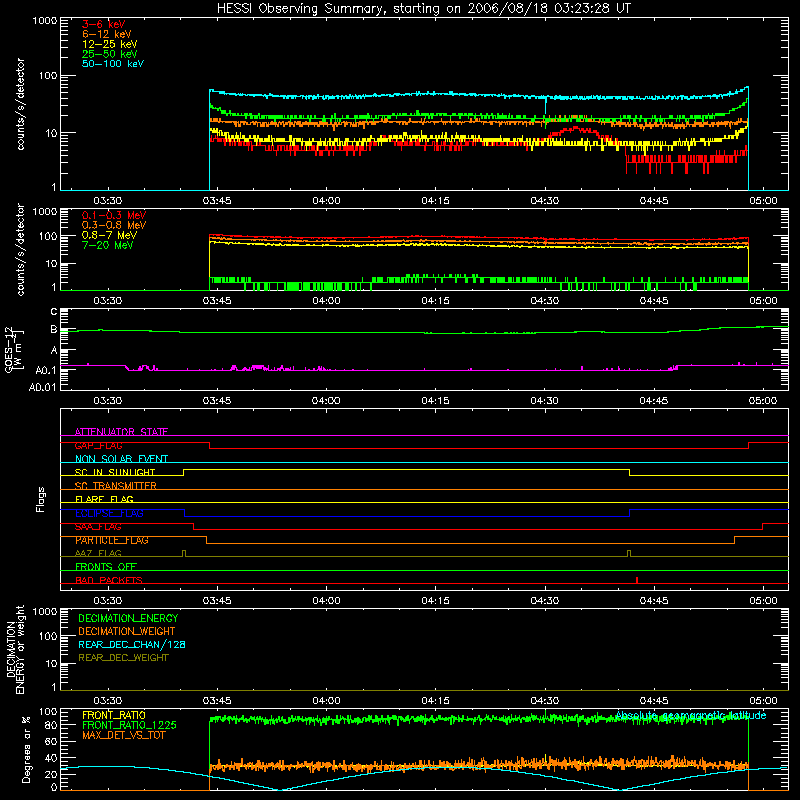Click the "A0.1" tick label in GOES panel
Viewport: 800px width, 800px height.
point(46,371)
